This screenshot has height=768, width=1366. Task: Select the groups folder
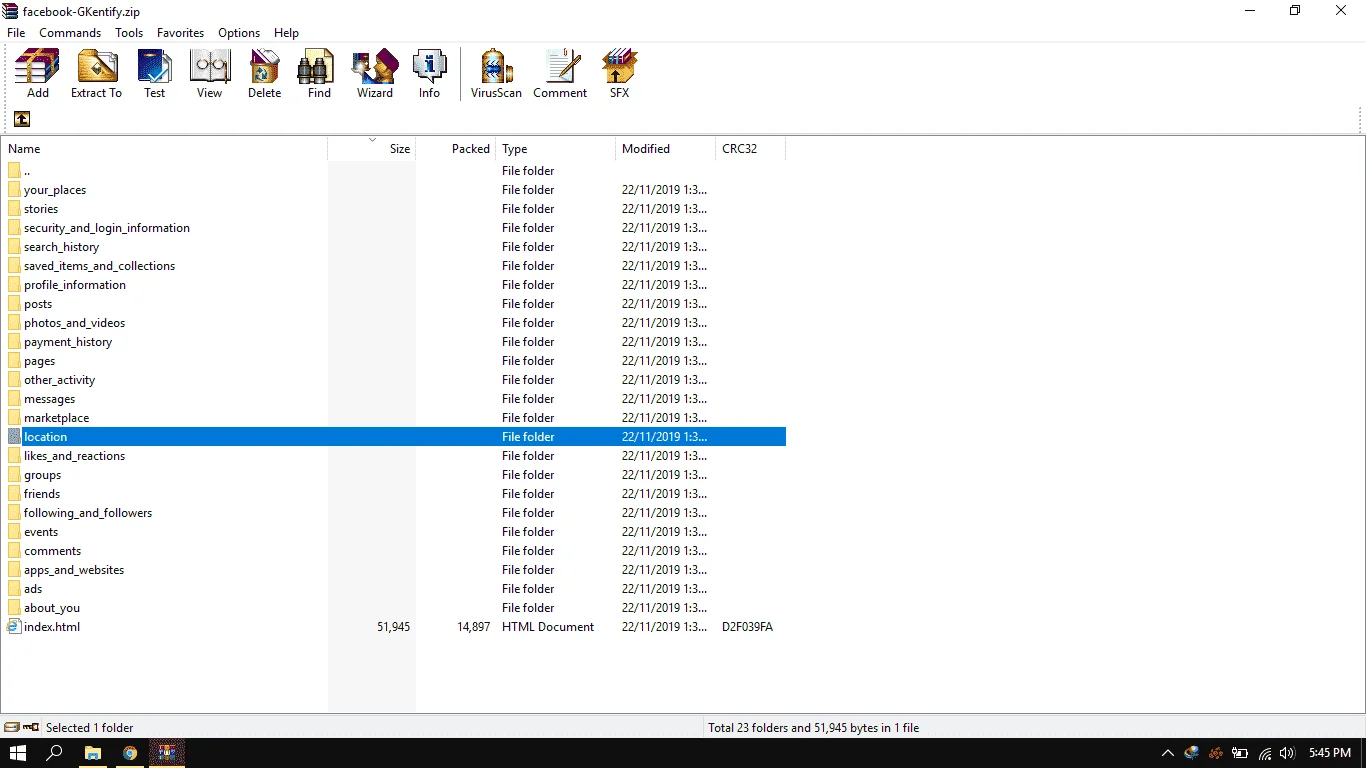click(x=394, y=475)
